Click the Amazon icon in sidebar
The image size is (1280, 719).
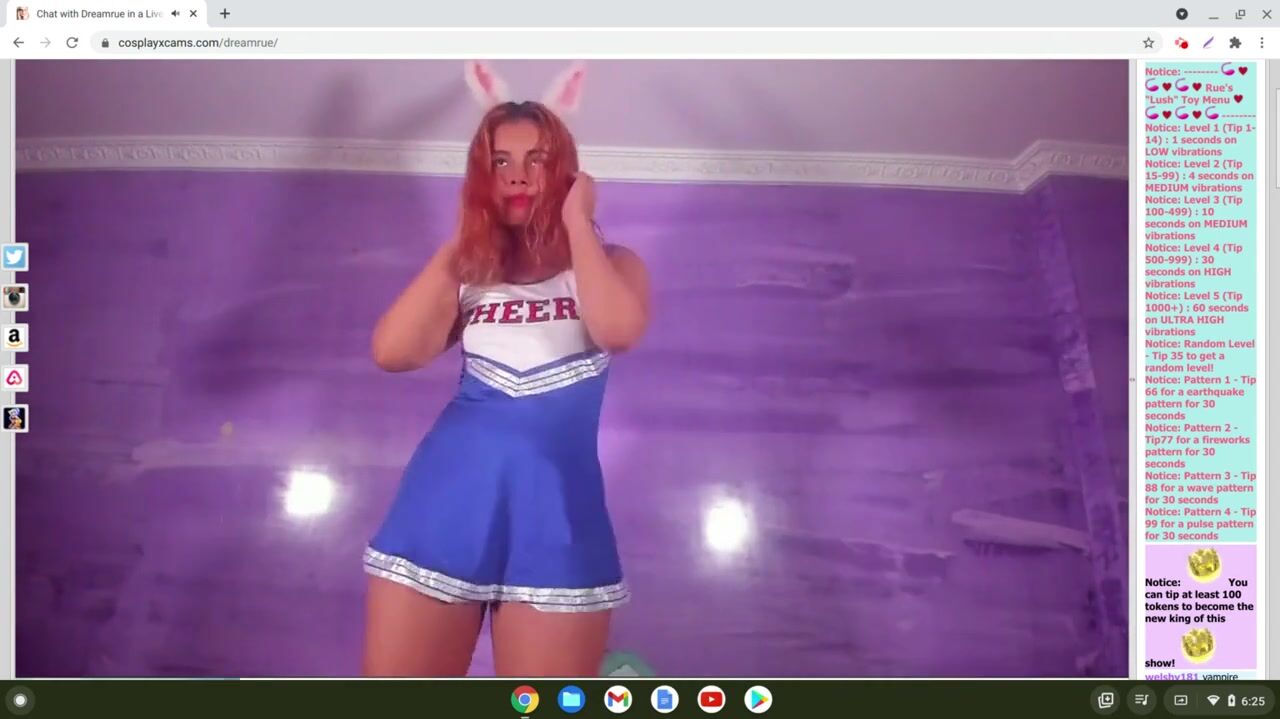pos(14,338)
